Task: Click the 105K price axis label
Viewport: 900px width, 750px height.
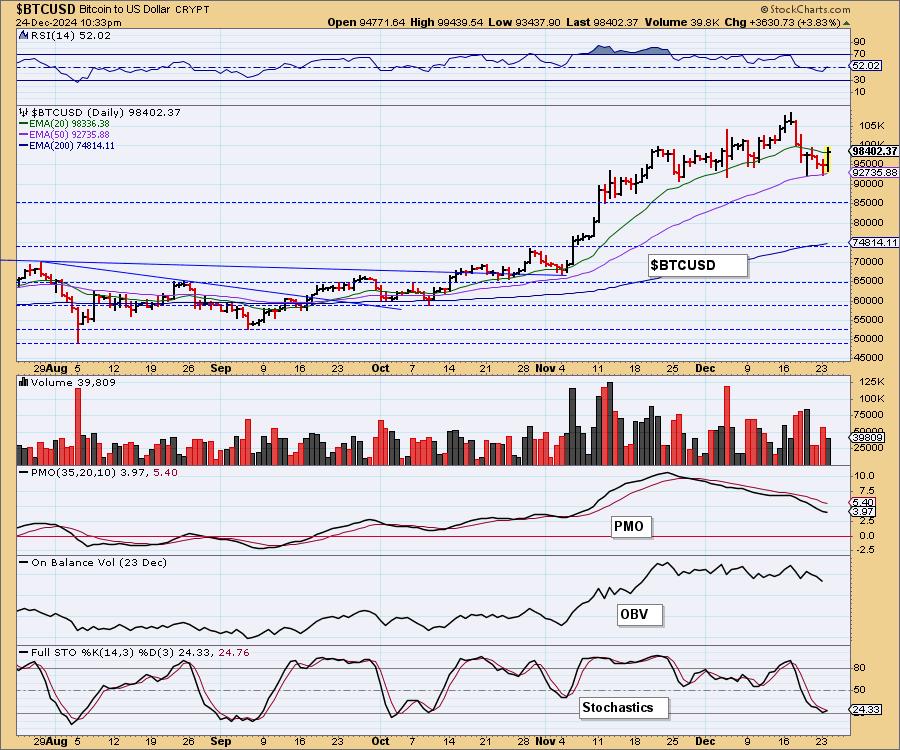Action: pyautogui.click(x=871, y=125)
